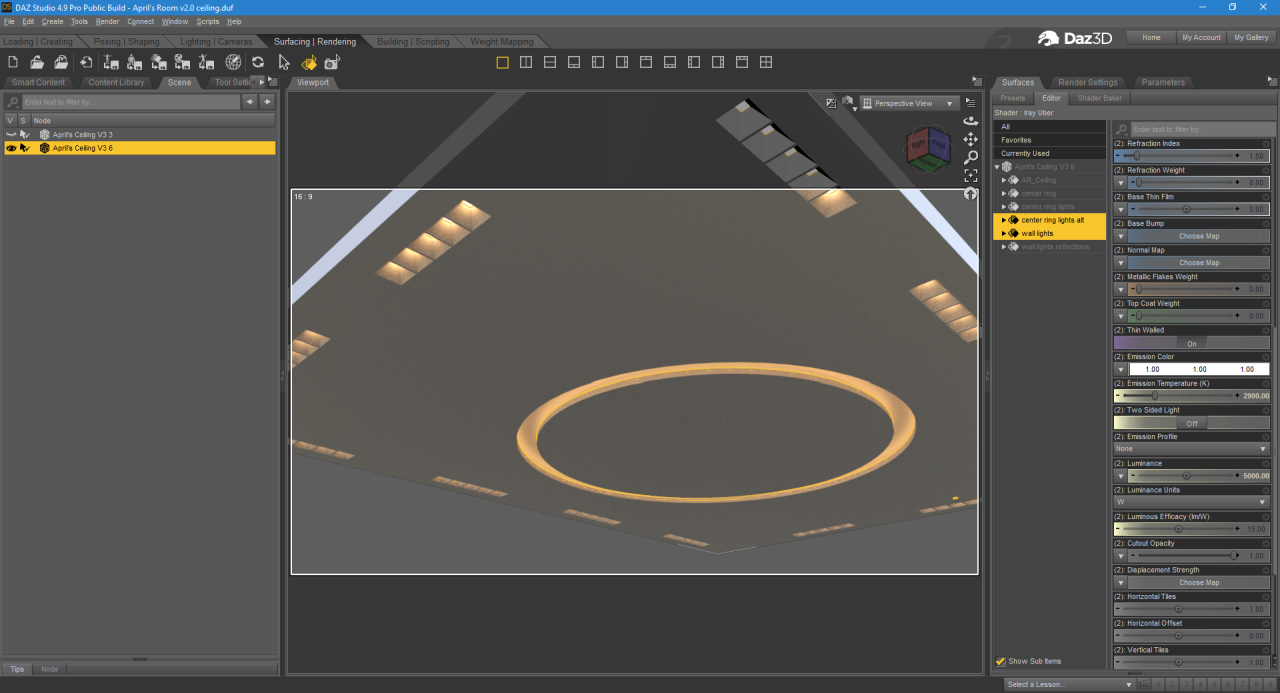Toggle the Thin Walled On switch
Viewport: 1280px width, 693px height.
point(1191,343)
